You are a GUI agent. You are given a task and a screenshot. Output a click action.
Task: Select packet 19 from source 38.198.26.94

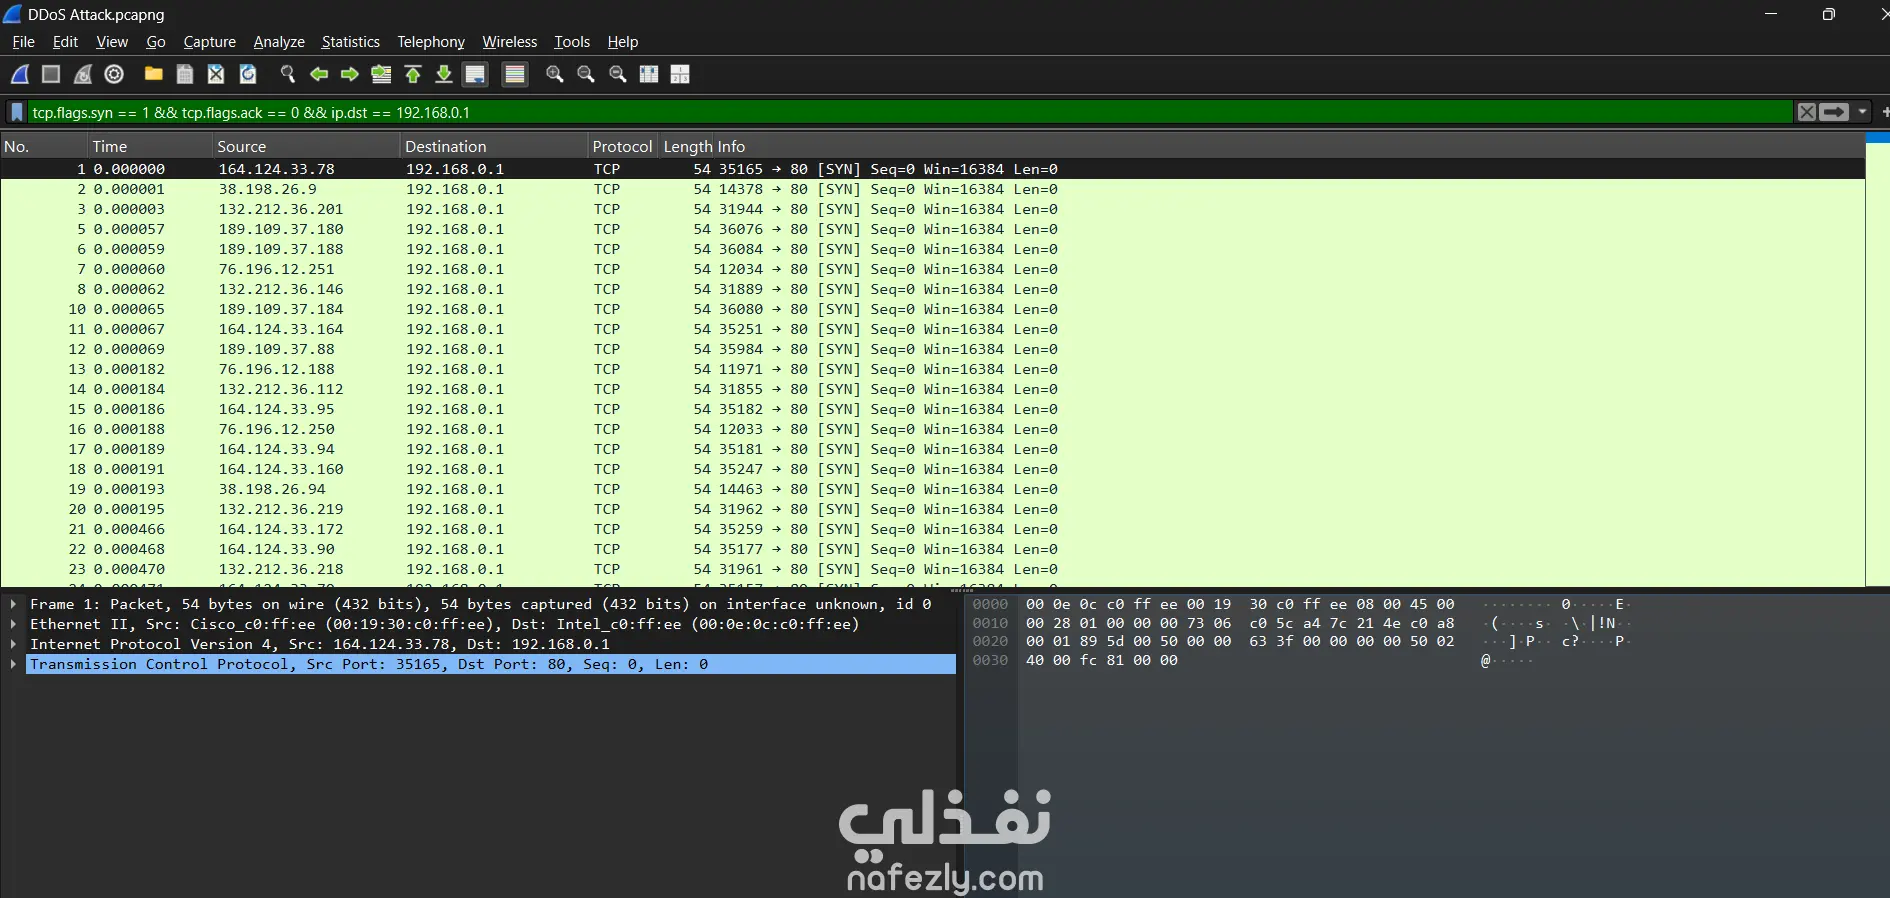(932, 489)
